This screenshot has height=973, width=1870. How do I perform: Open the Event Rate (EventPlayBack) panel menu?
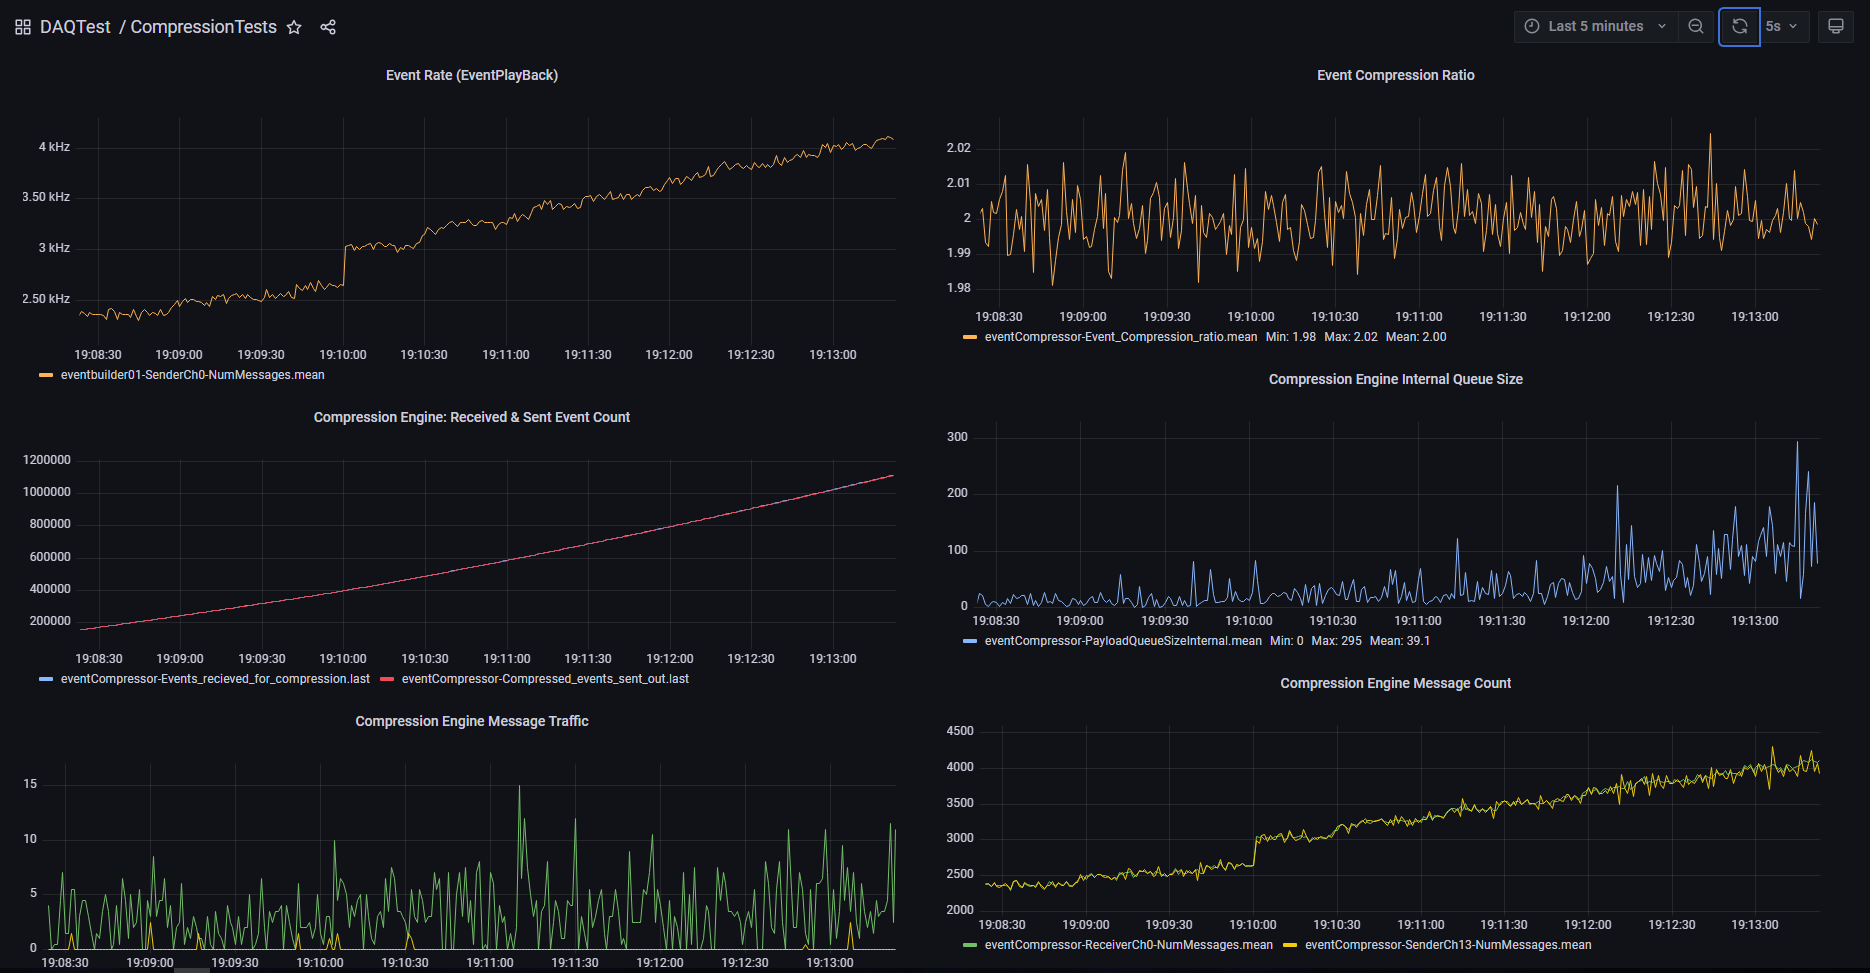coord(471,75)
